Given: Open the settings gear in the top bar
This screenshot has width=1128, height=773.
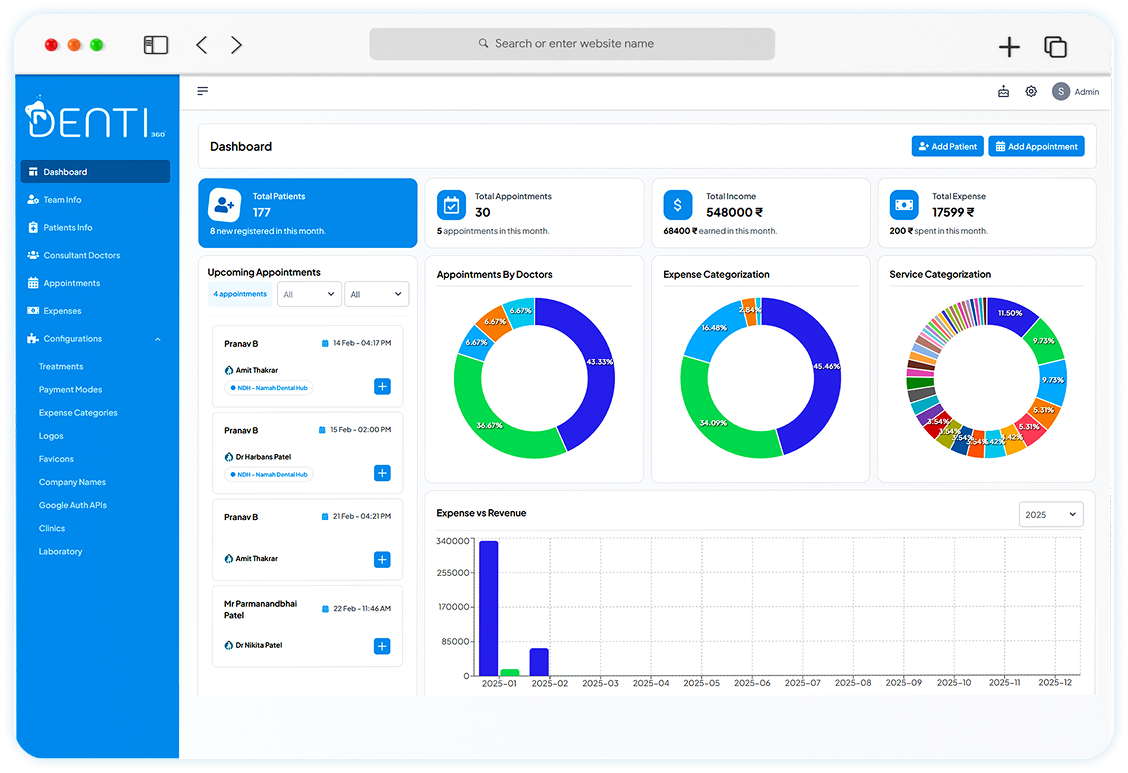Looking at the screenshot, I should pos(1031,91).
